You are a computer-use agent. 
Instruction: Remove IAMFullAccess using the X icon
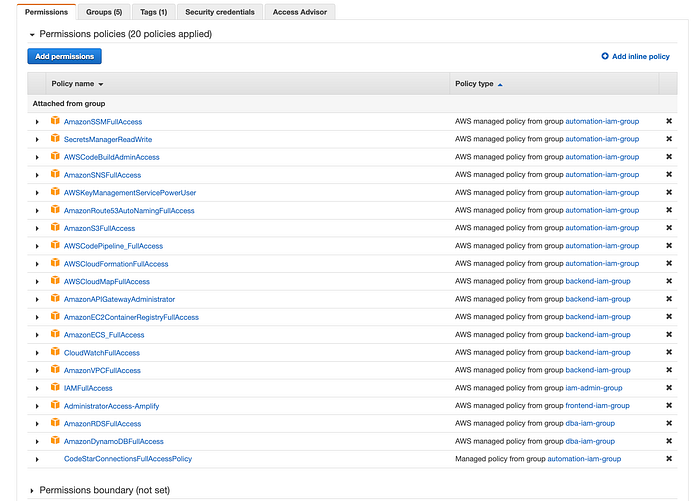pos(669,388)
